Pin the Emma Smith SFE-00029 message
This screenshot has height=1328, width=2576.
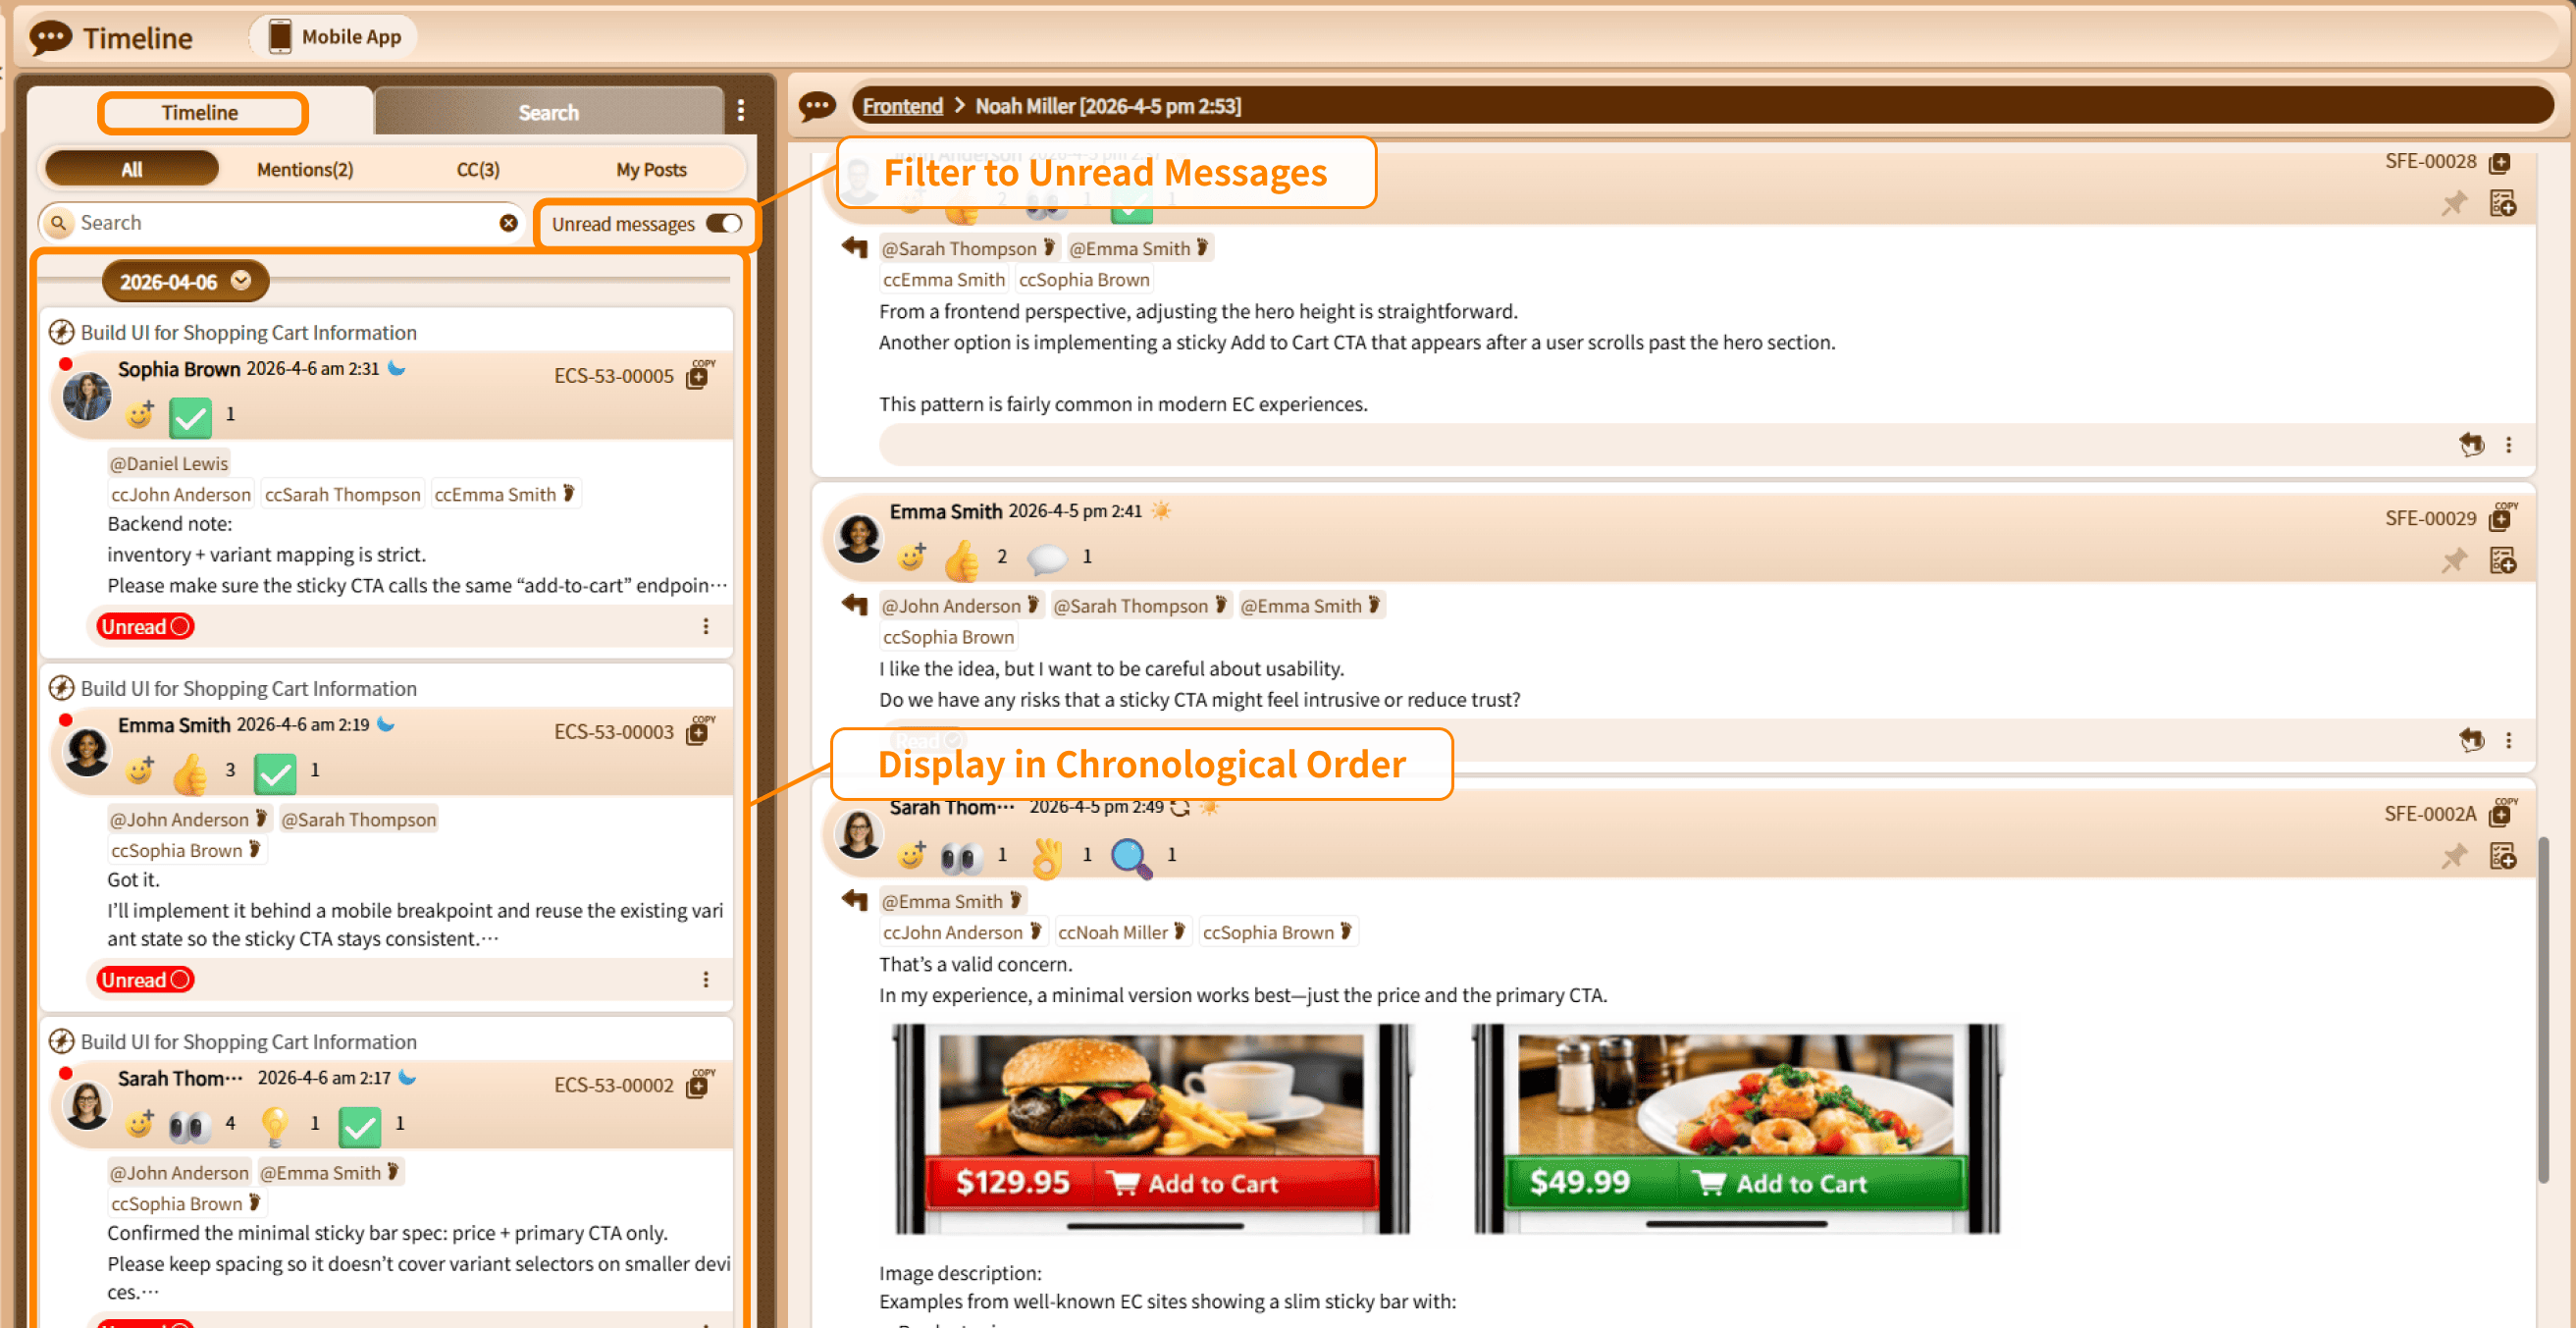[x=2454, y=560]
